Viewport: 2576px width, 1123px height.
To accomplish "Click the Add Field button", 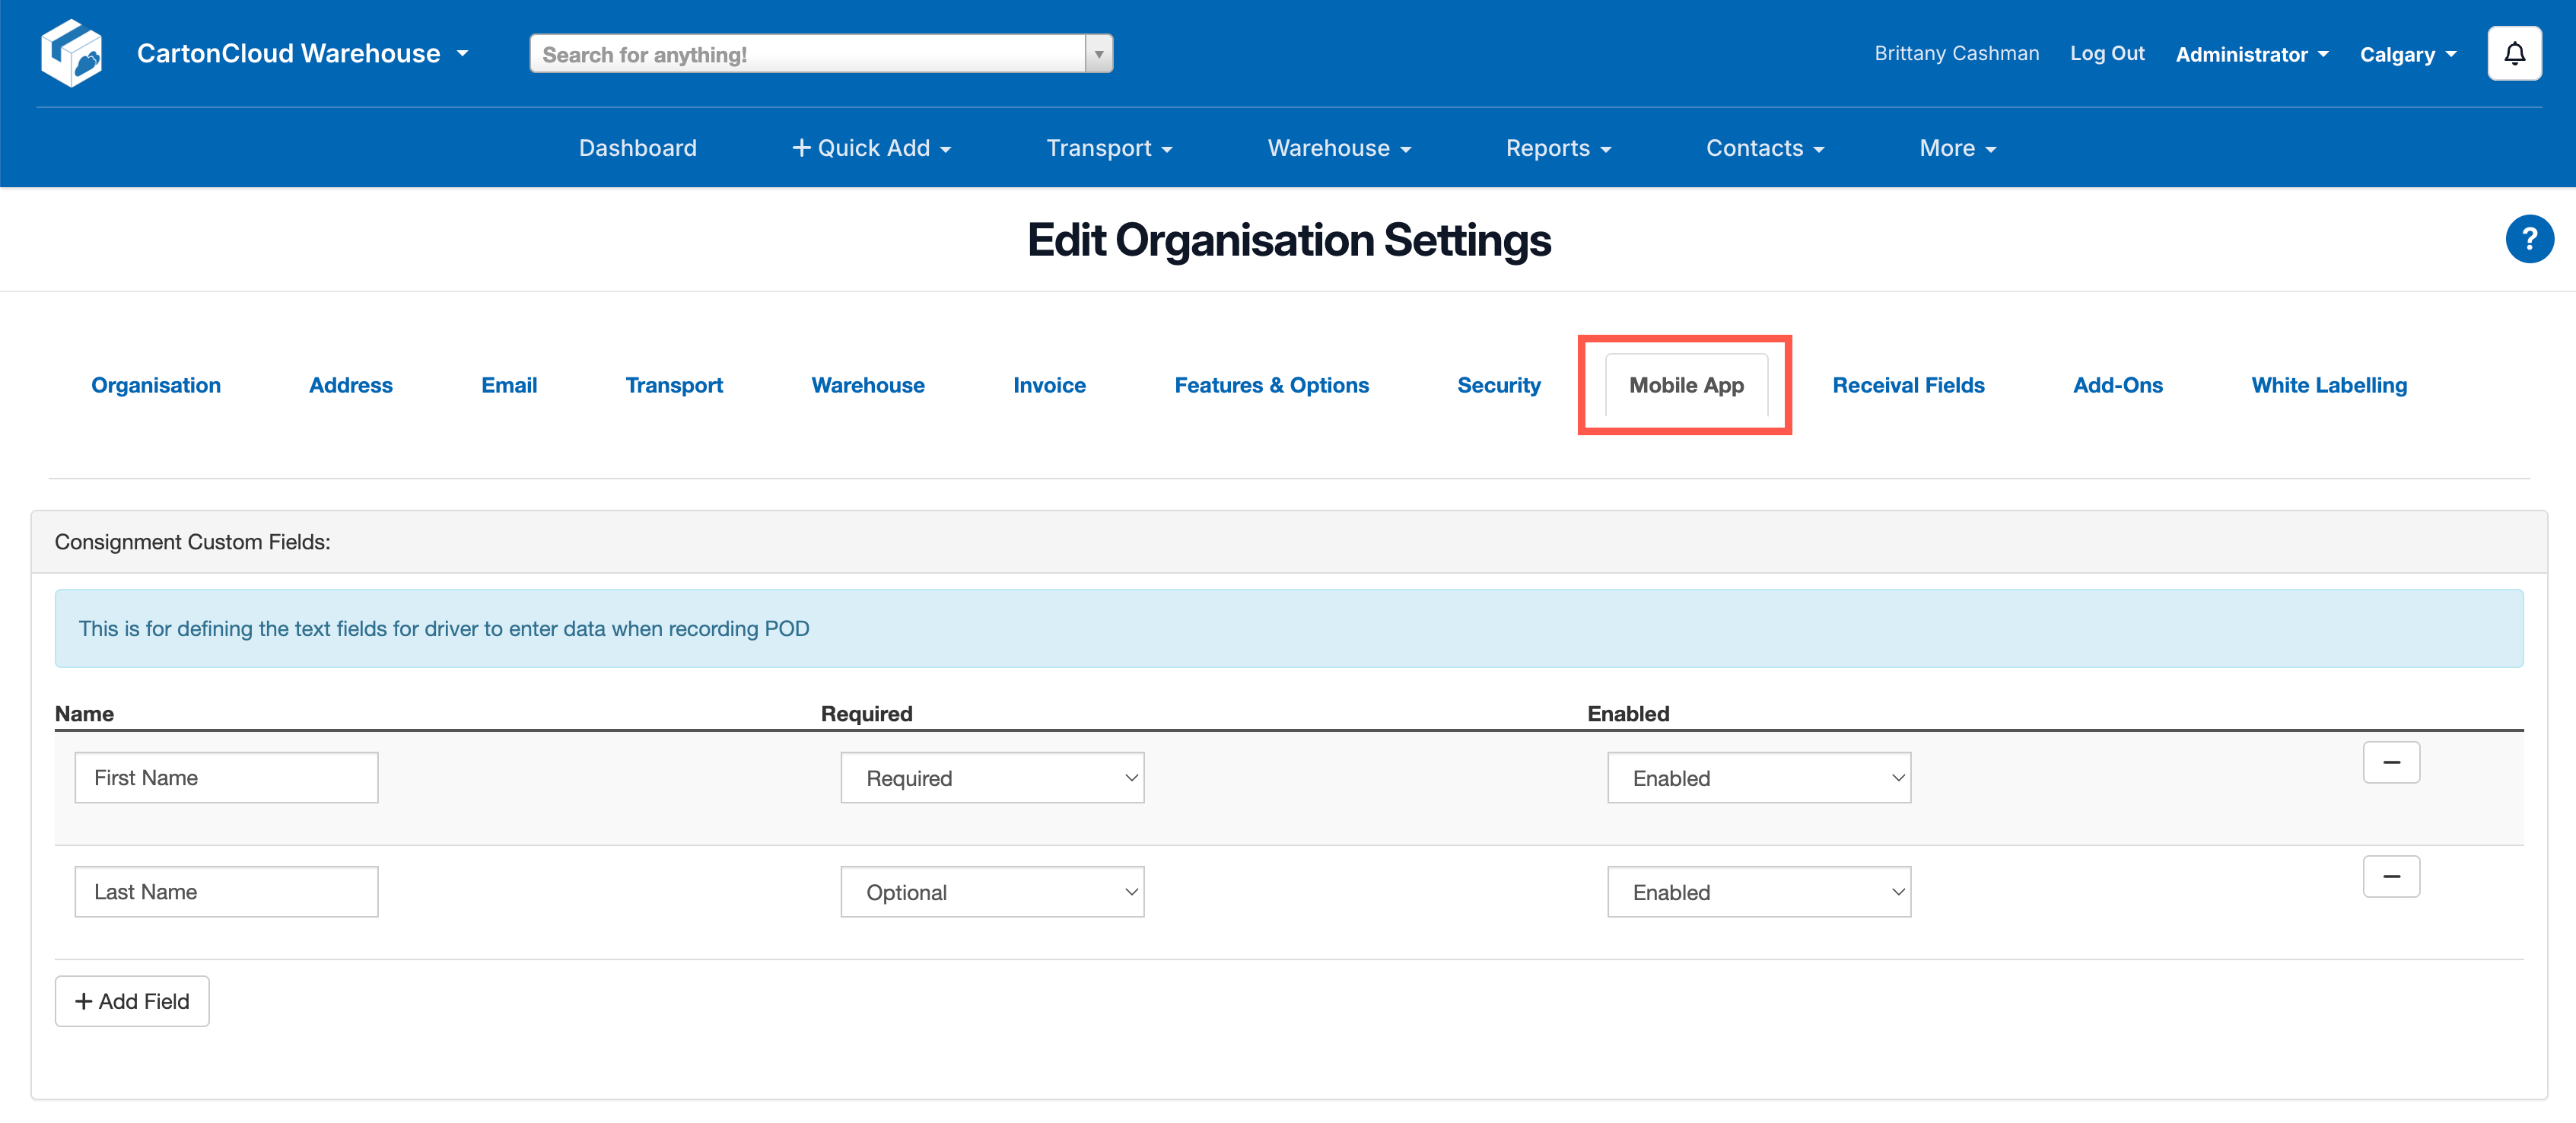I will coord(132,1001).
